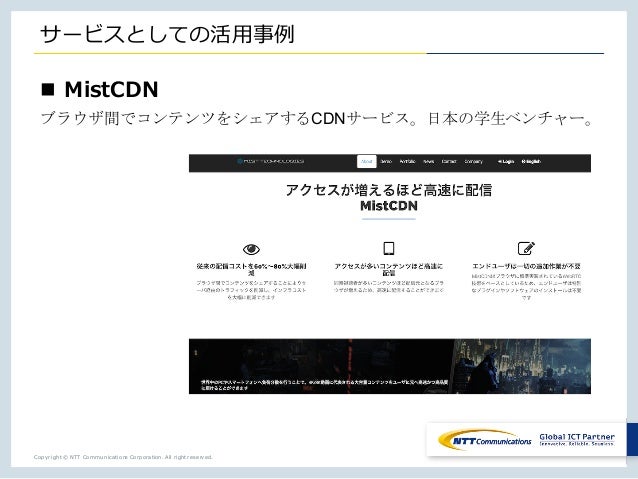The height and width of the screenshot is (479, 638).
Task: Click the slide title サービスとしての活用事例
Action: [167, 34]
